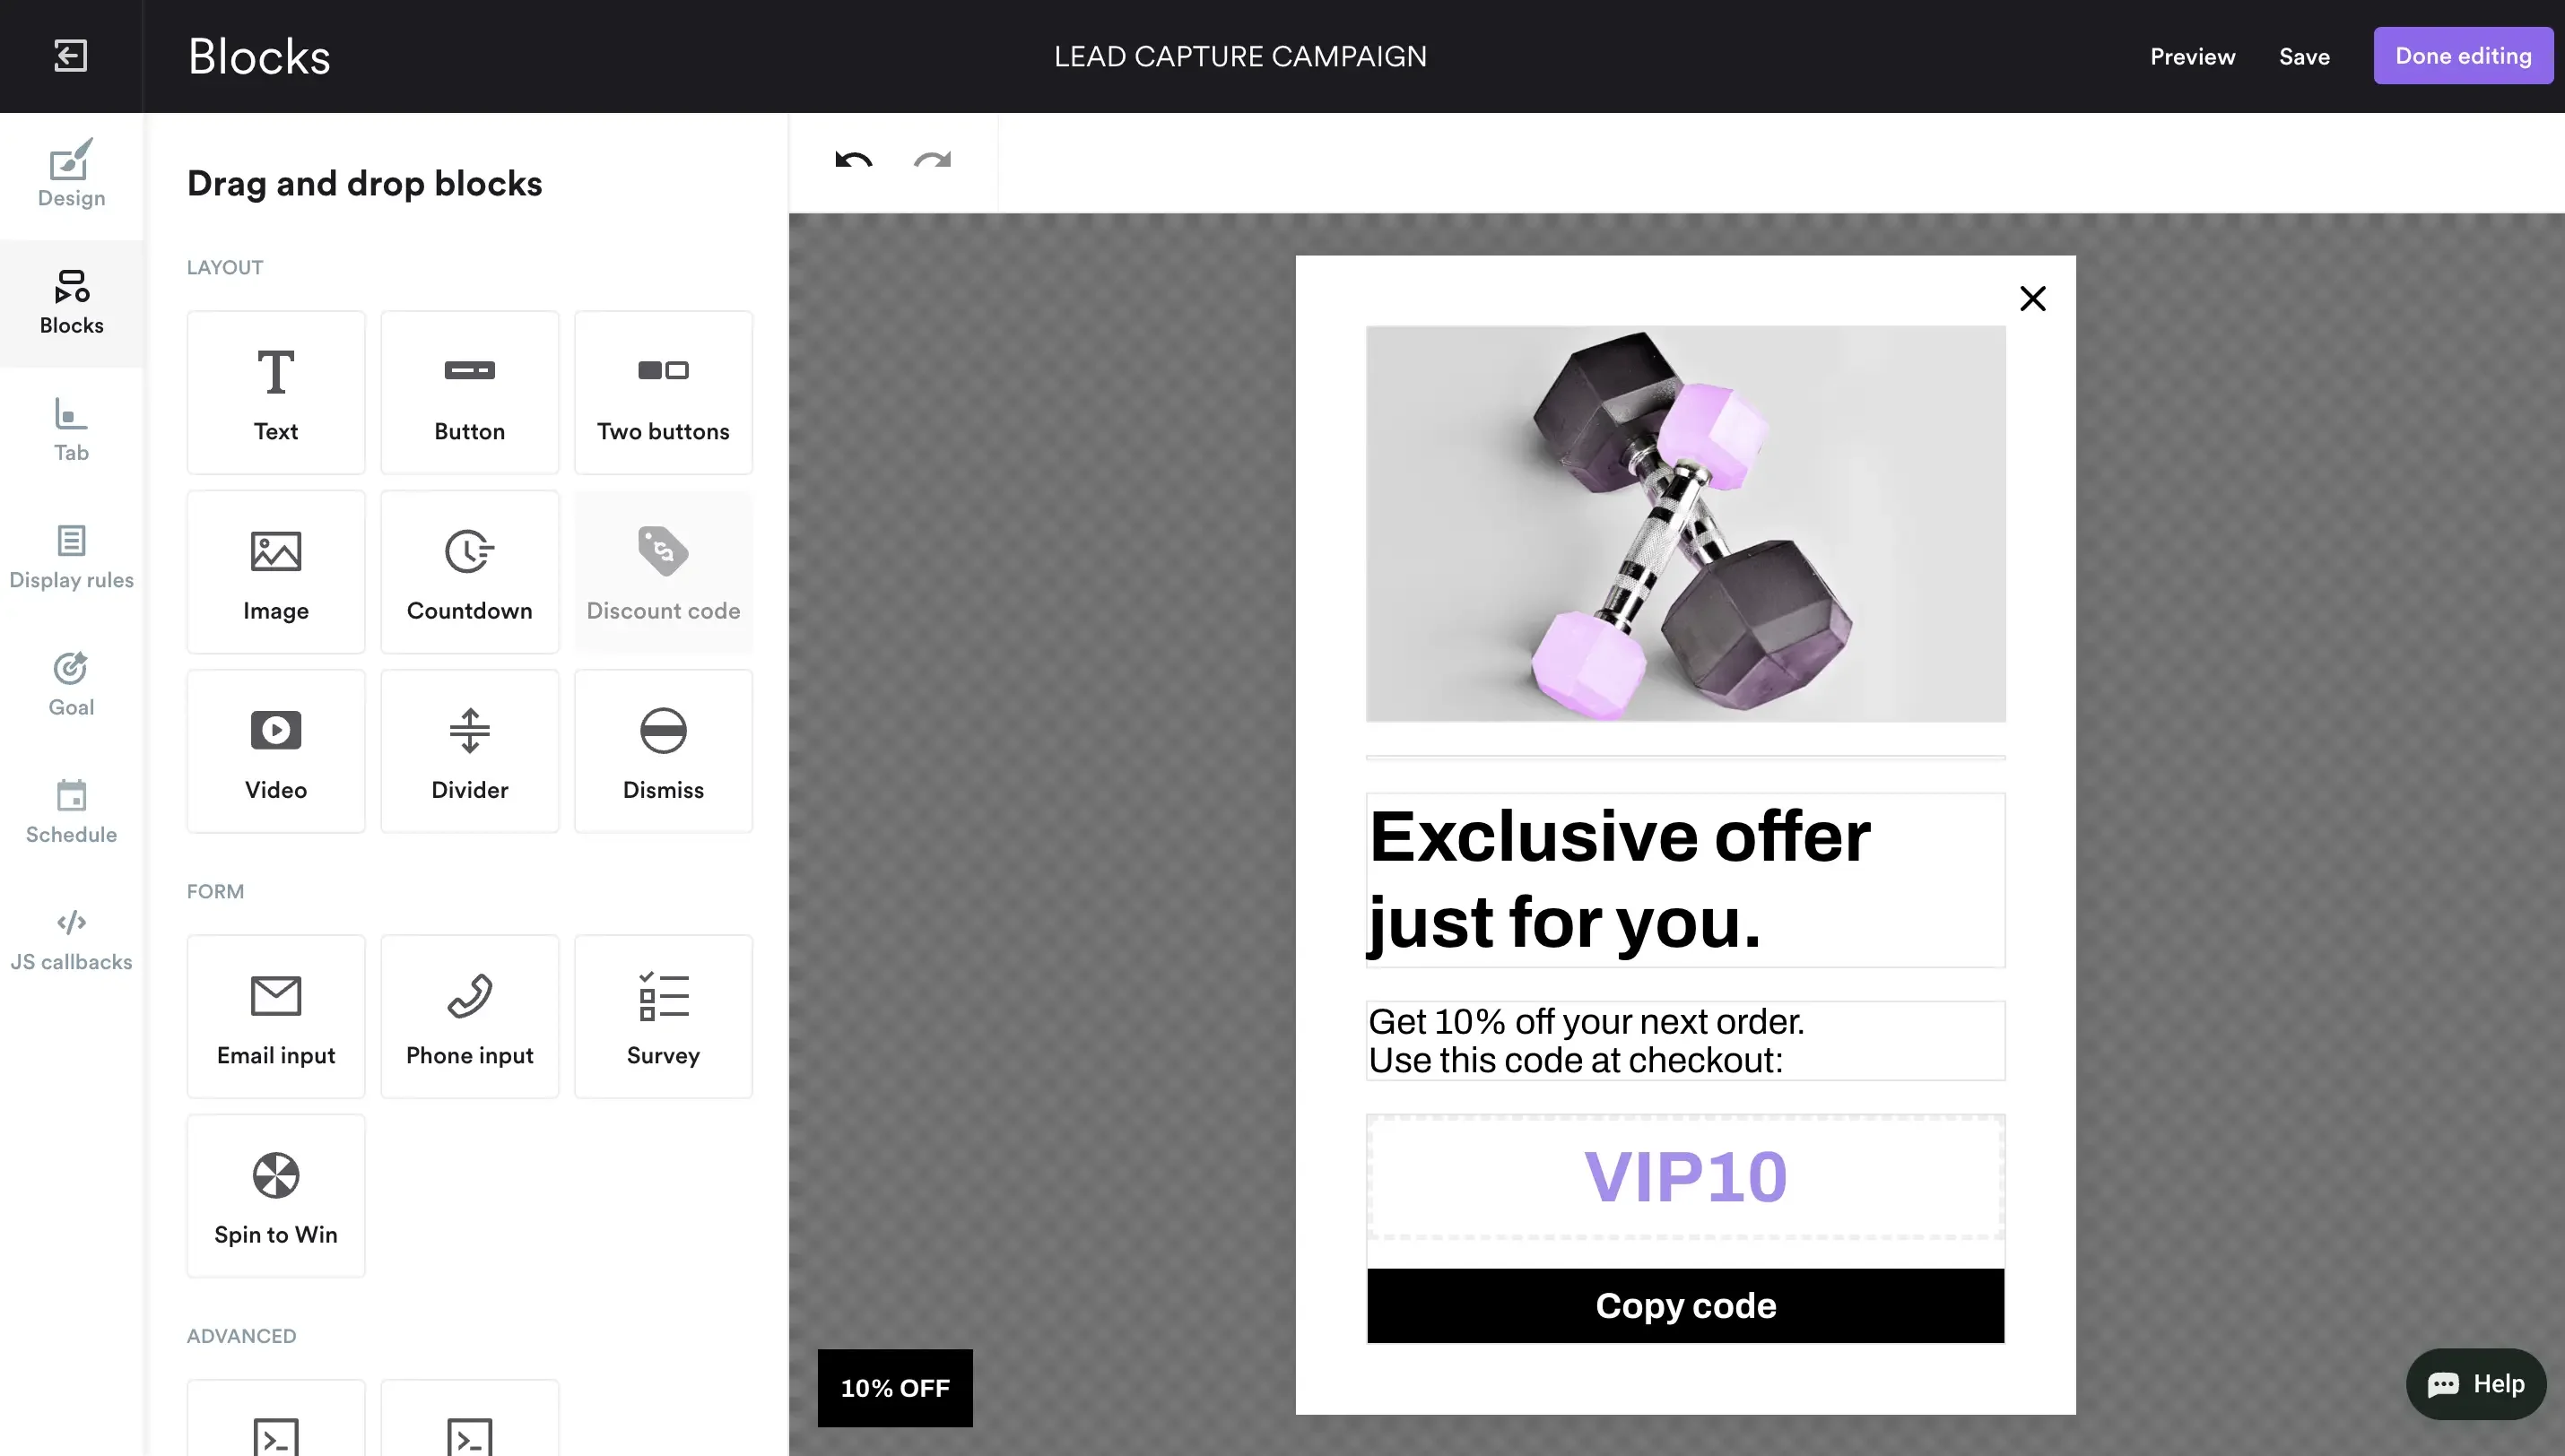The width and height of the screenshot is (2565, 1456).
Task: Switch to Display rules section
Action: tap(71, 557)
